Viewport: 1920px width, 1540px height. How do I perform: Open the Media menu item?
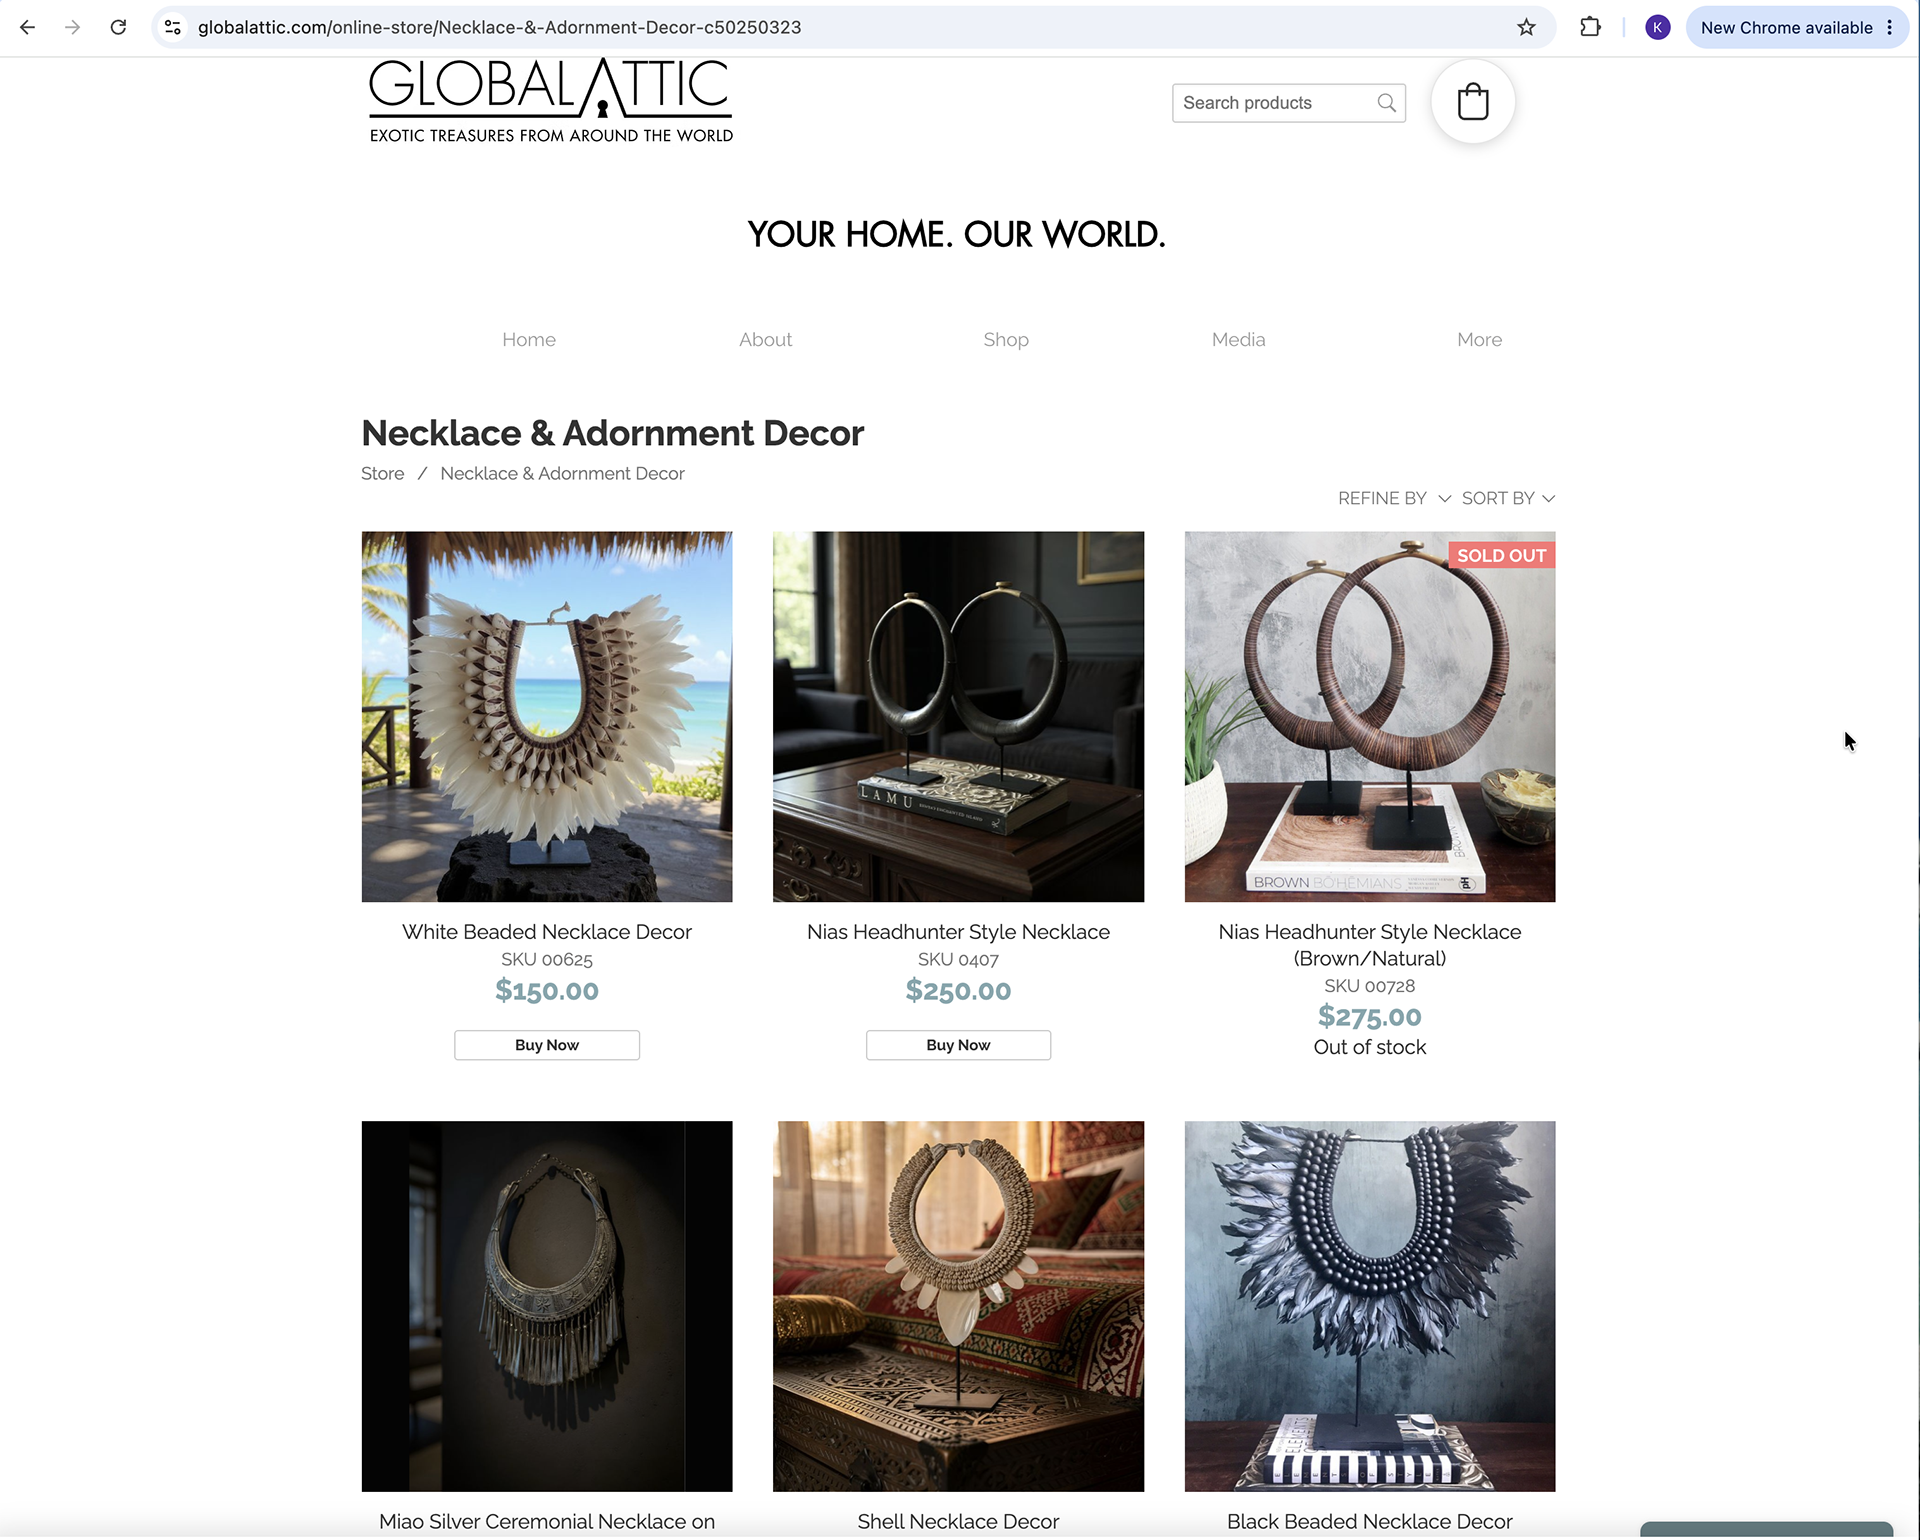tap(1238, 340)
